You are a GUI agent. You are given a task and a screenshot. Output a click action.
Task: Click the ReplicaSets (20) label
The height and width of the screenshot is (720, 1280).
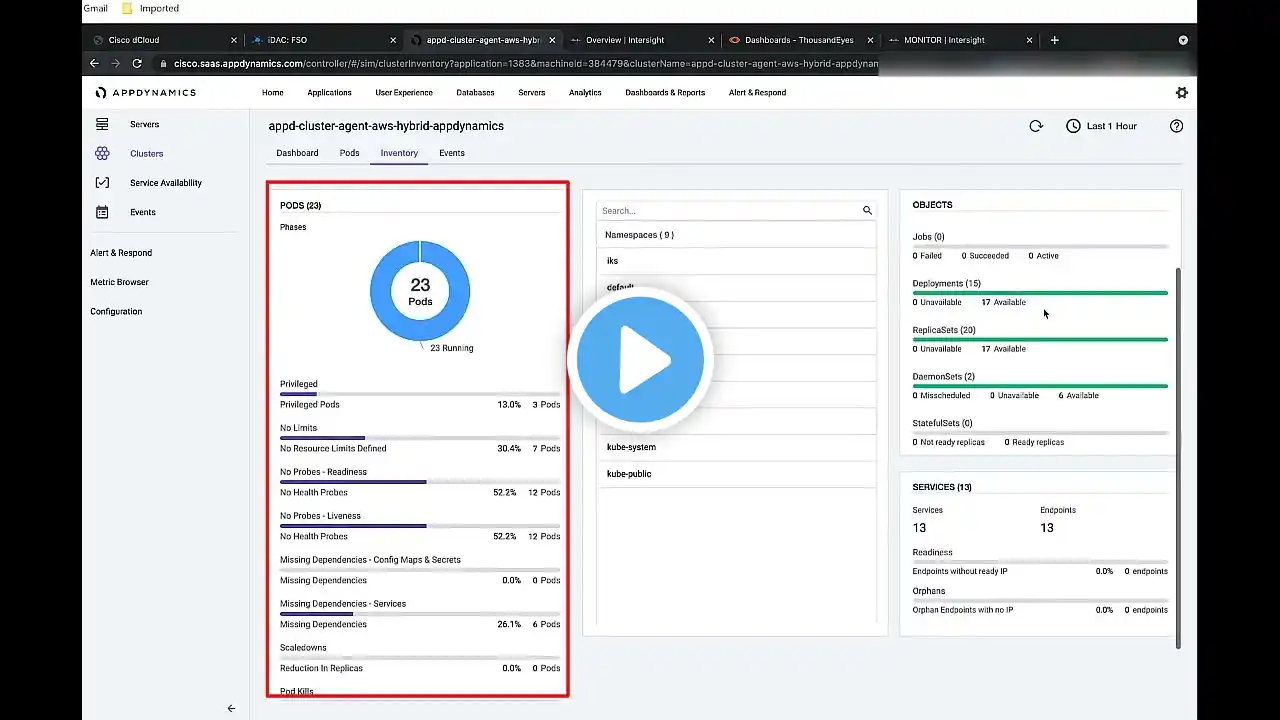tap(943, 330)
